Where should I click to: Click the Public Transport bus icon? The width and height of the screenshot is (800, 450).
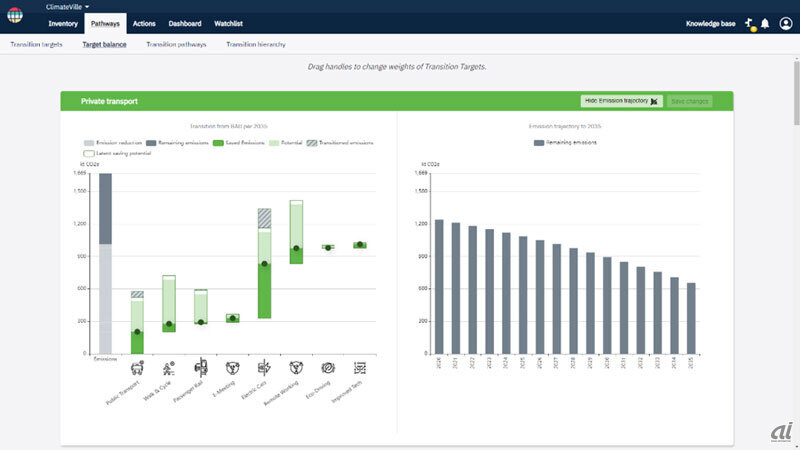[137, 367]
